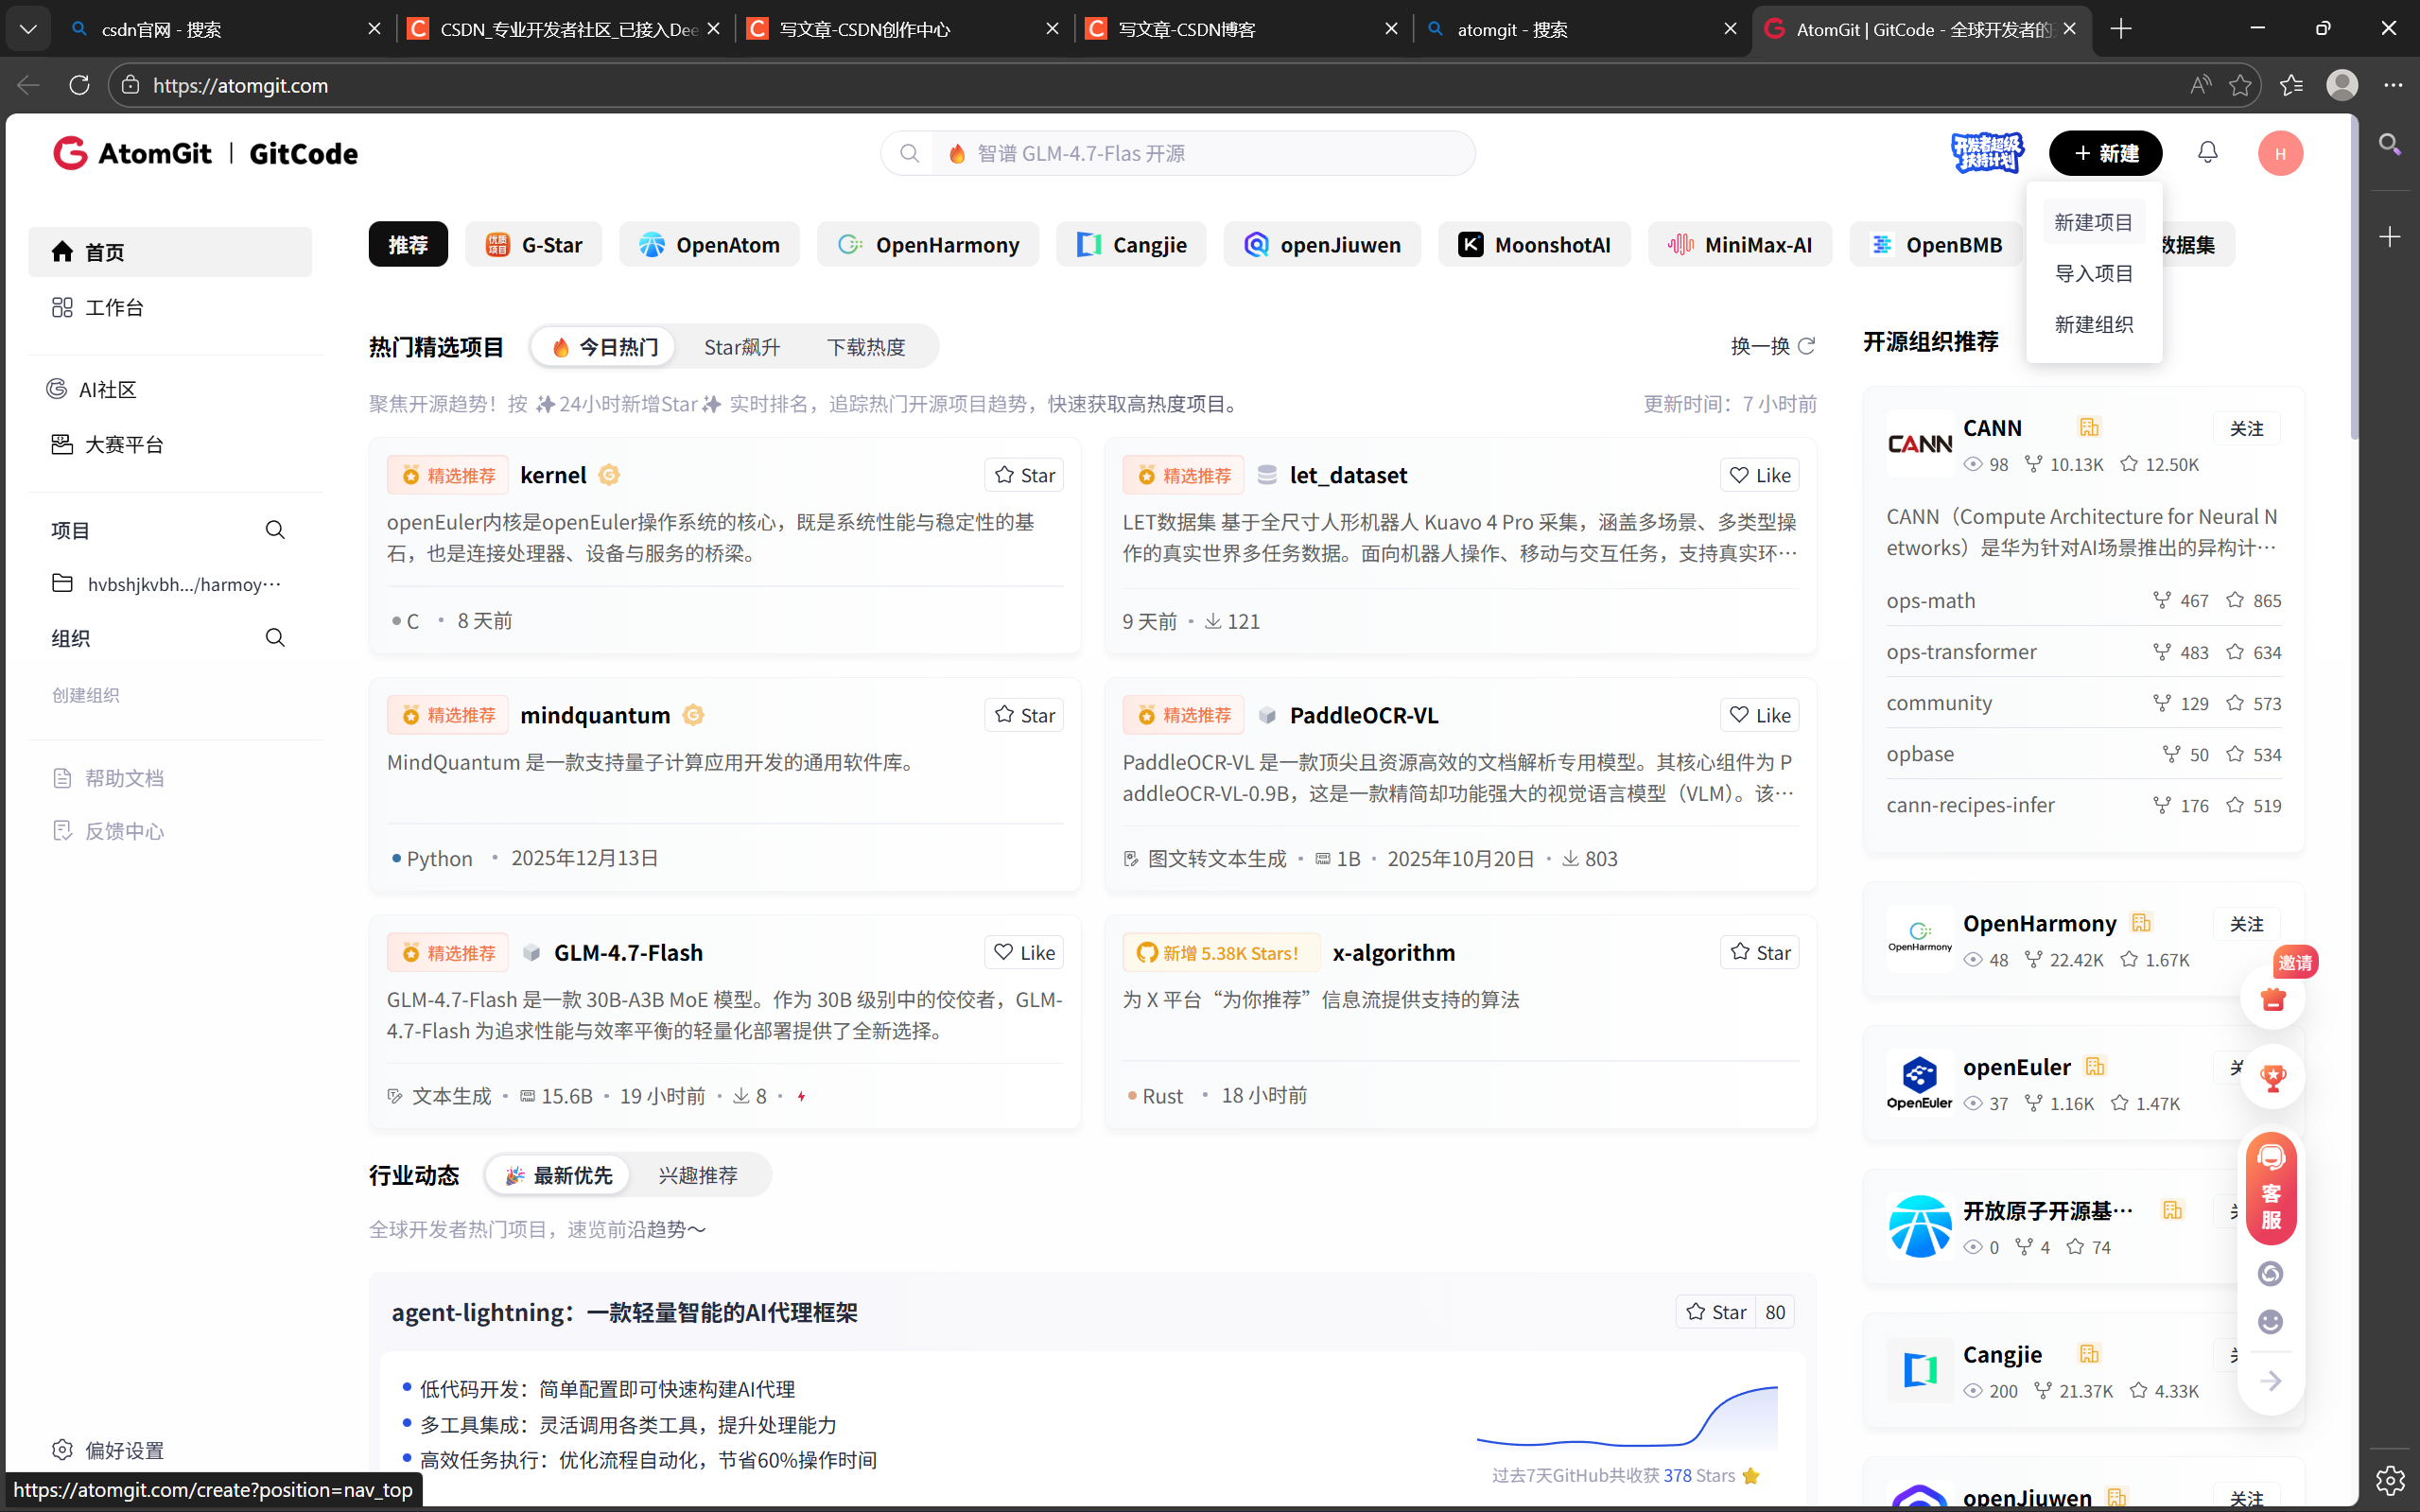Open new browser tab with plus button
2420x1512 pixels.
[x=2121, y=29]
